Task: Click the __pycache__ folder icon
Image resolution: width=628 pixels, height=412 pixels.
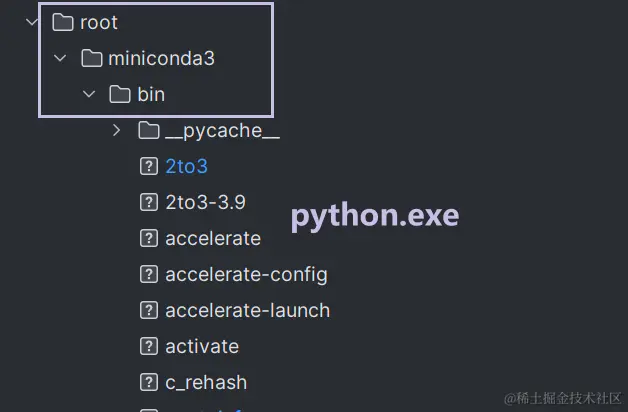Action: 149,130
